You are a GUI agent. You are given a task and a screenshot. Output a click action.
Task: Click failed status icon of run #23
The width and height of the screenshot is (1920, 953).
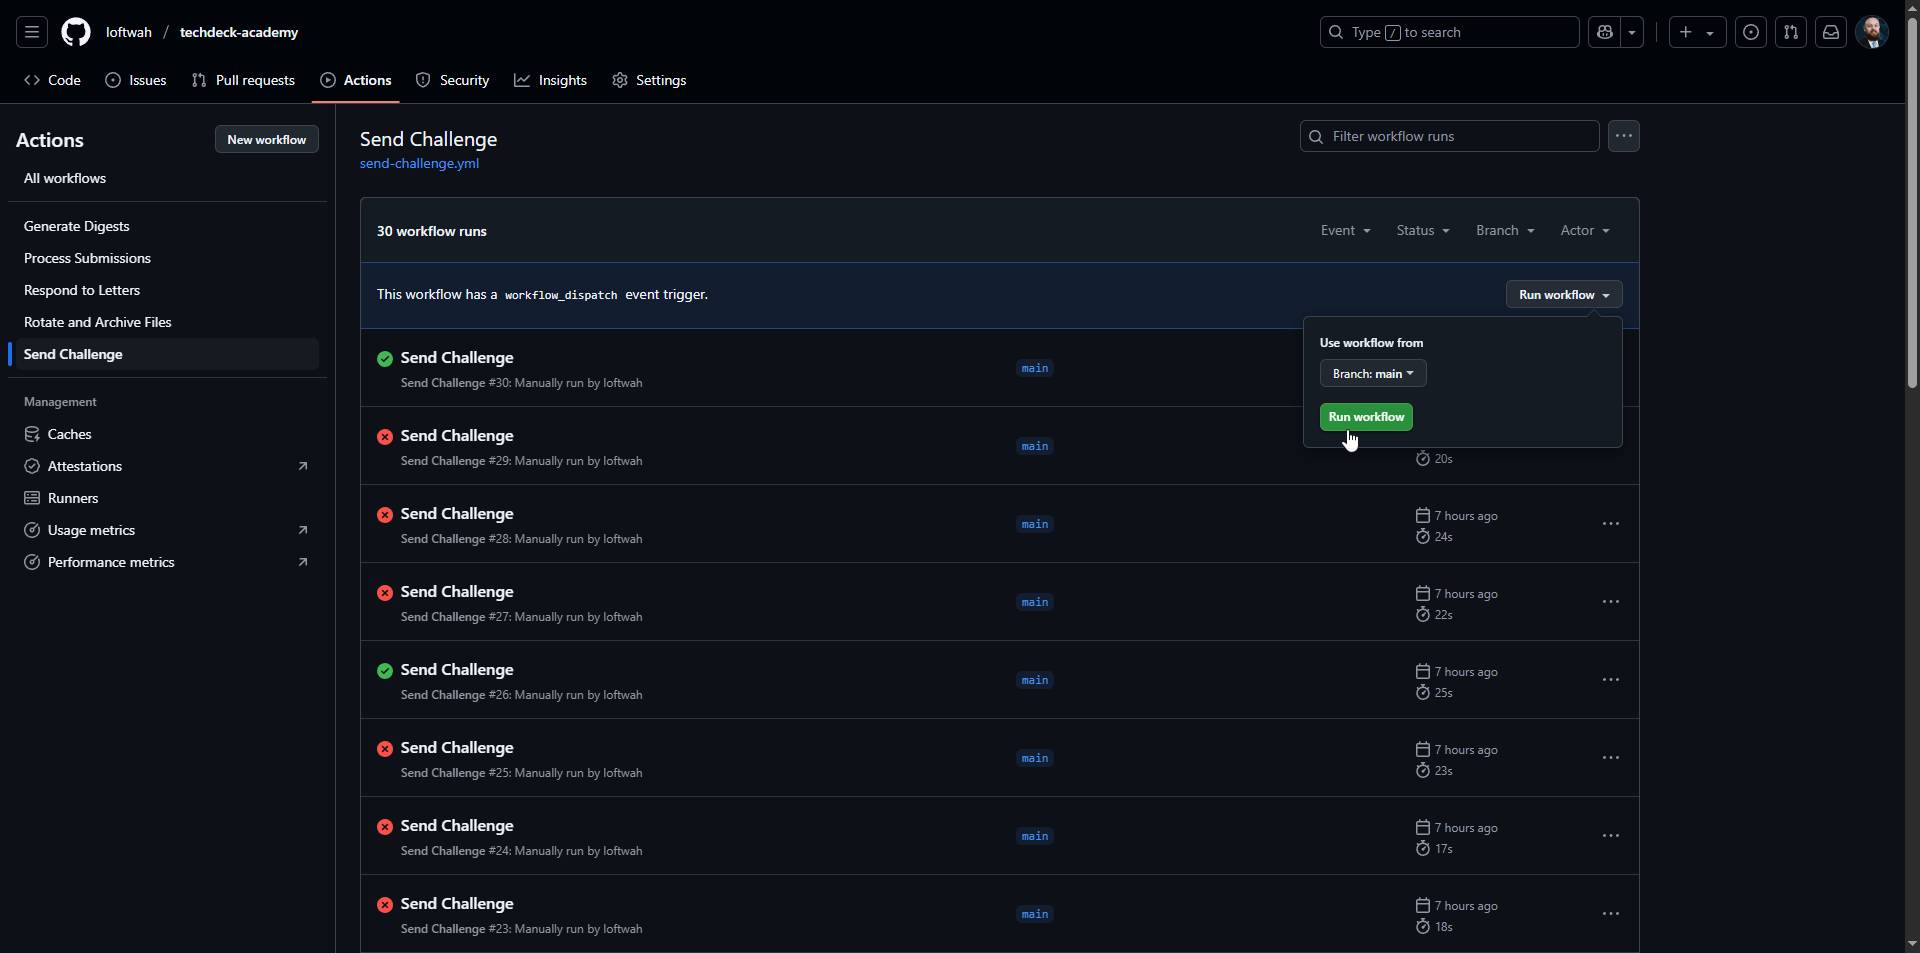[385, 905]
